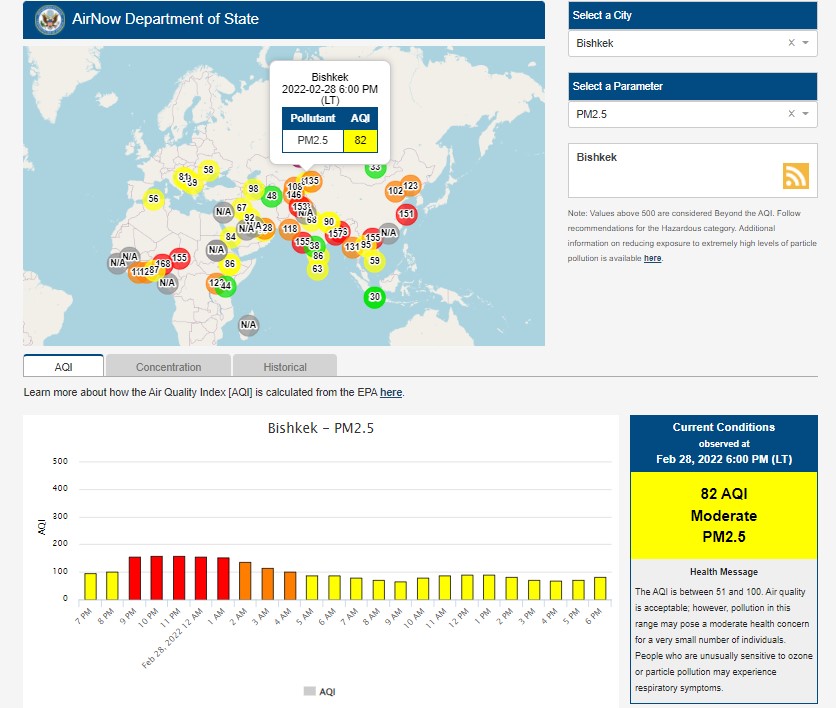The image size is (836, 708).
Task: Click the yellow AQI 82 cell in popup
Action: (x=361, y=139)
